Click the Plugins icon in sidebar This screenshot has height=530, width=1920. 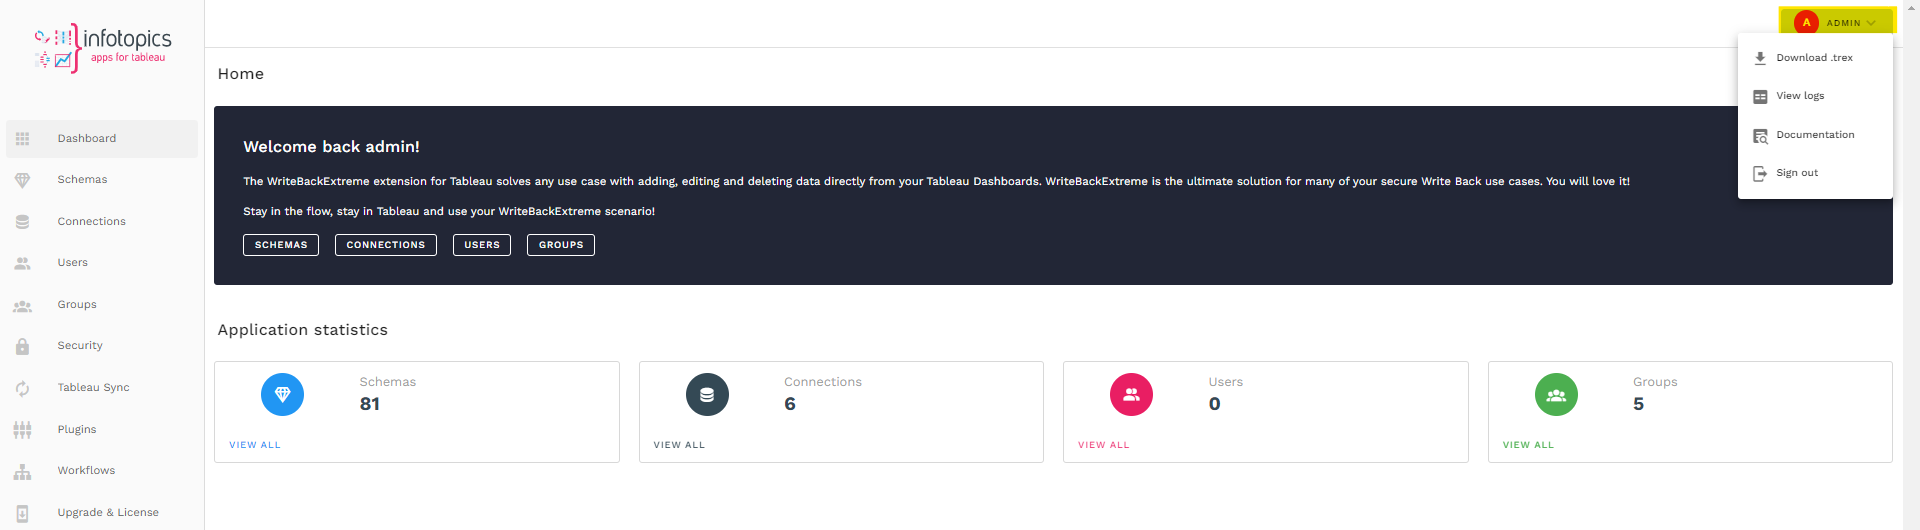click(x=22, y=430)
